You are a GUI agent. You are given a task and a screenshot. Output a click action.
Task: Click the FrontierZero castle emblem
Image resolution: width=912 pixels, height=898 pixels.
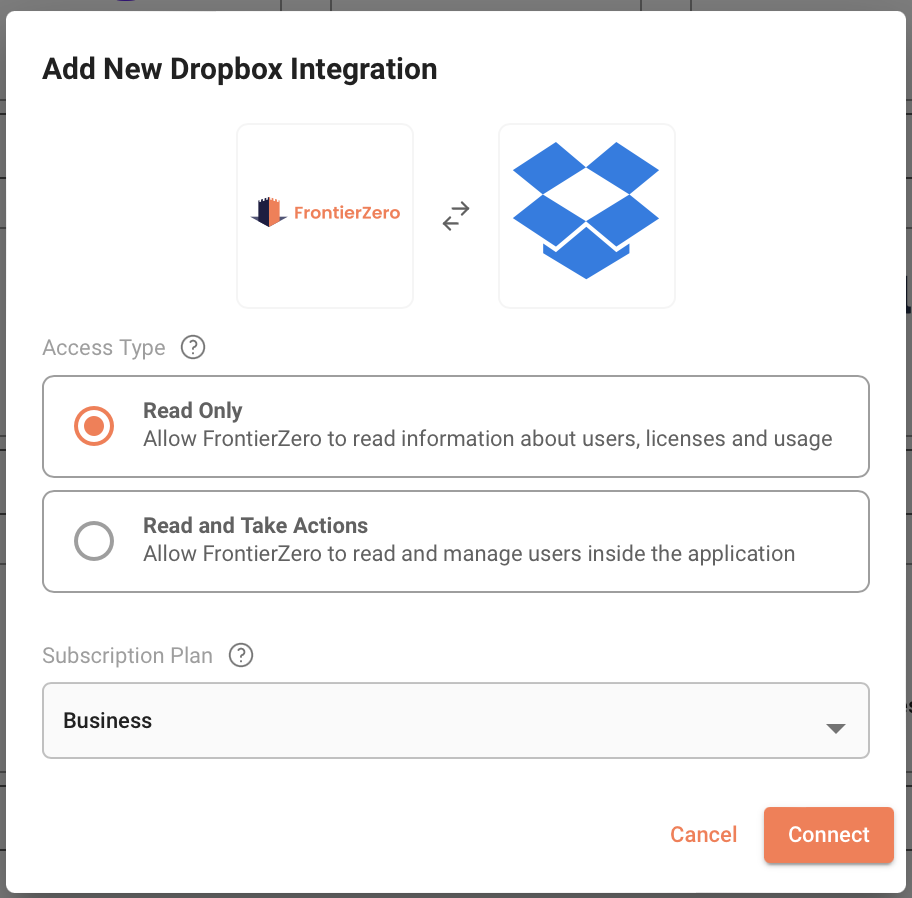269,212
